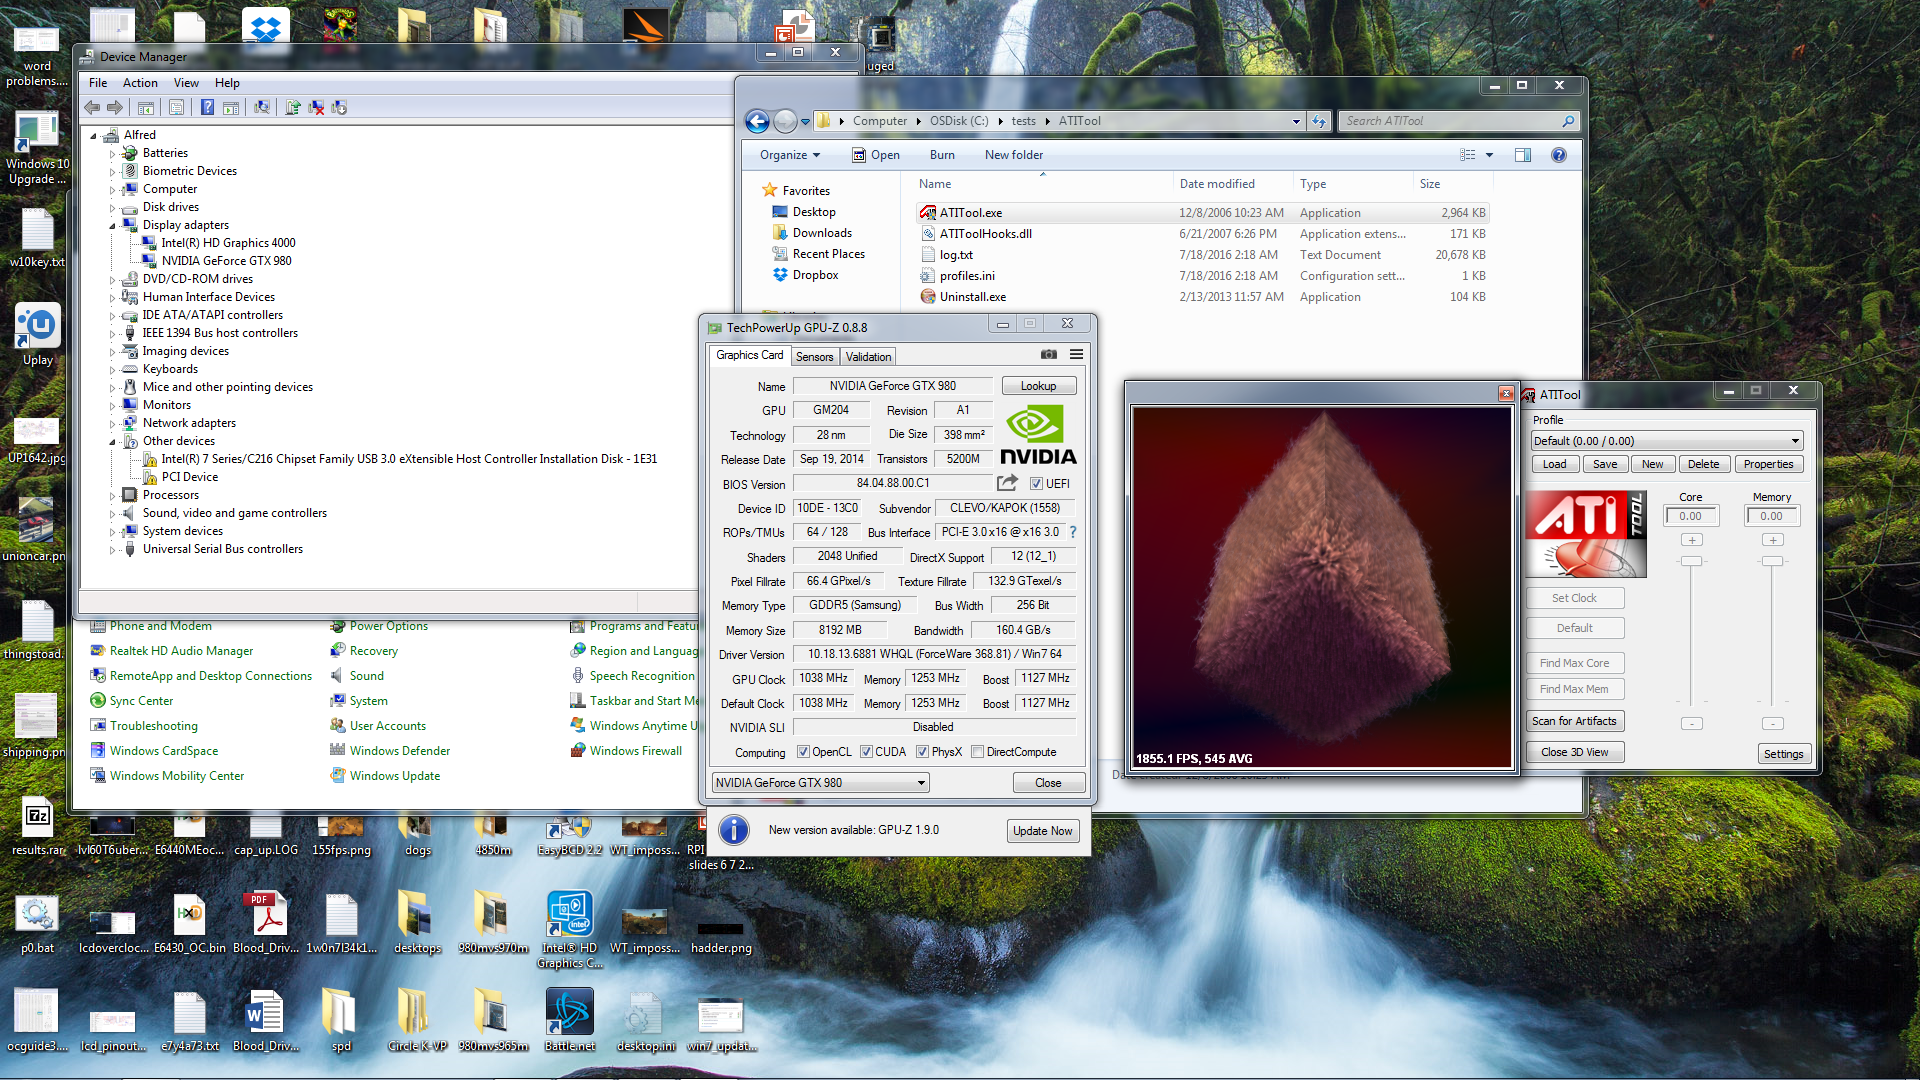Click show/hide console tree toolbar icon

pos(146,108)
